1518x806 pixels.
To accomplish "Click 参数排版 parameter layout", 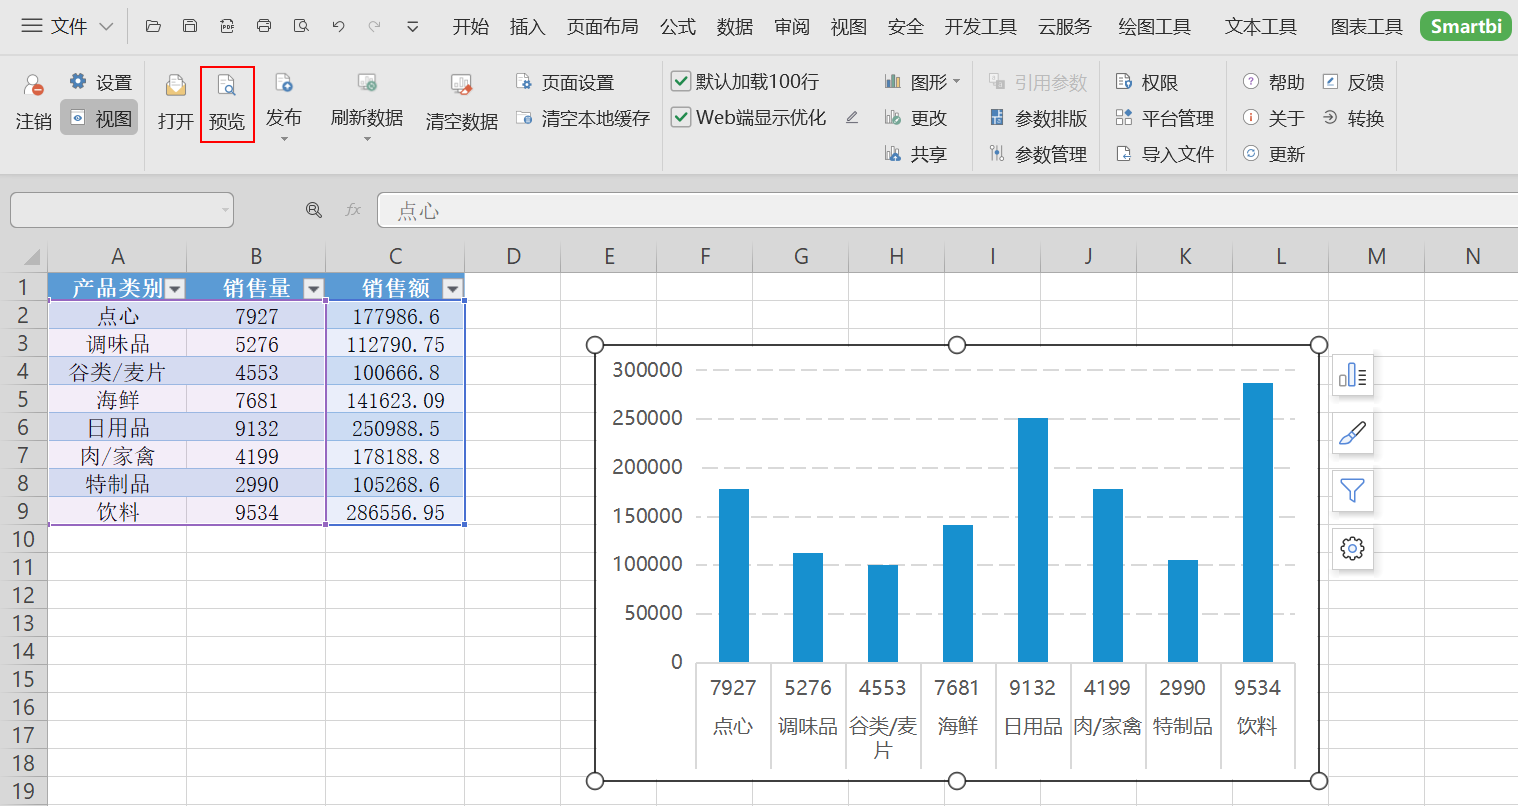I will coord(1038,118).
